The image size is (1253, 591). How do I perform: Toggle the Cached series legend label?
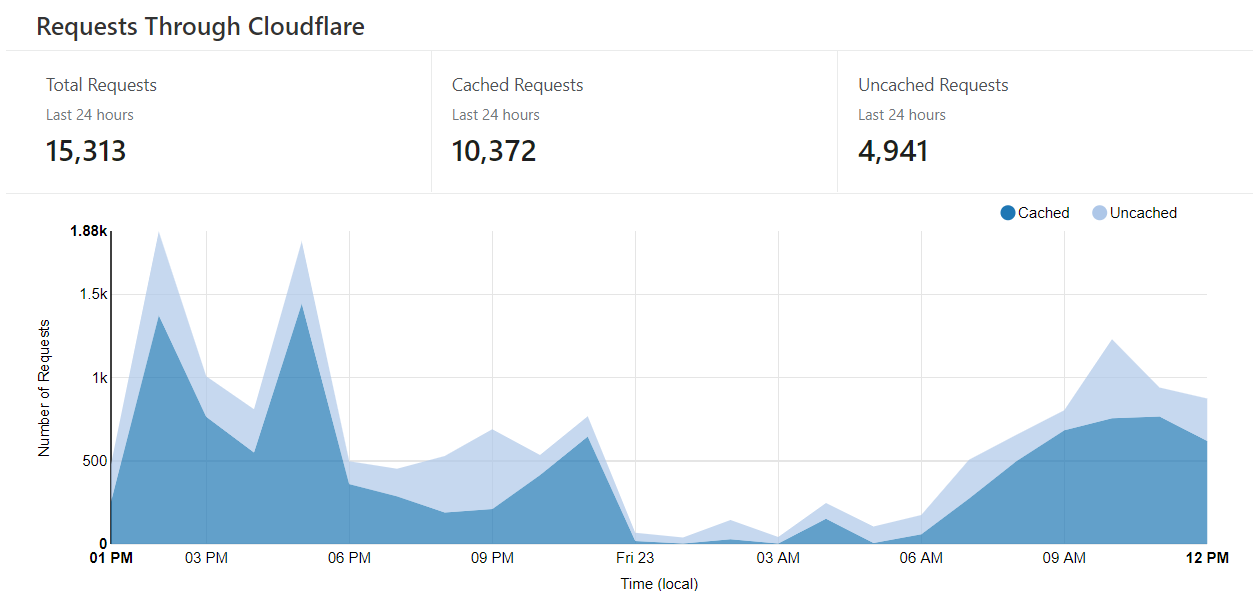pyautogui.click(x=1043, y=213)
